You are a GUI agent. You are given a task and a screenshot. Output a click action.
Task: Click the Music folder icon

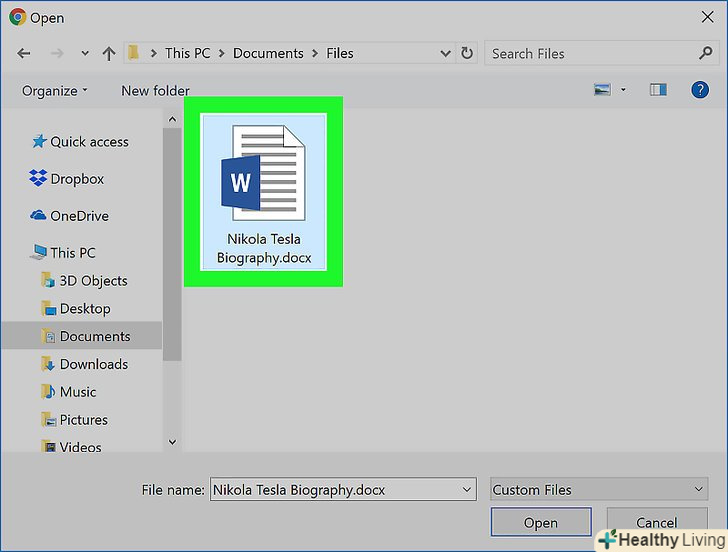48,392
